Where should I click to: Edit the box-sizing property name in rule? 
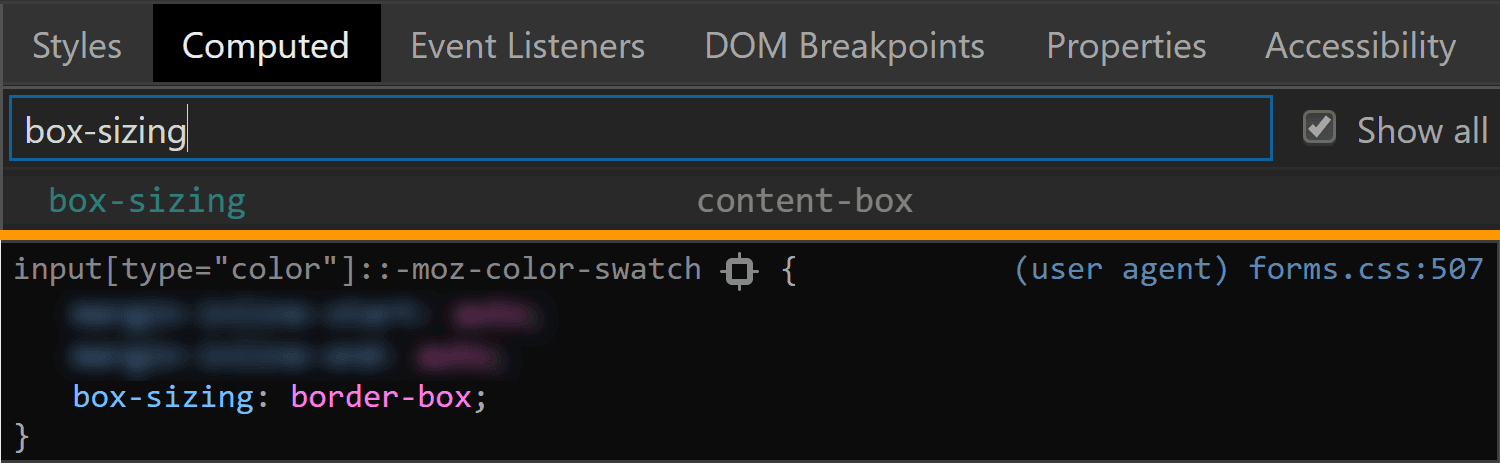point(163,397)
